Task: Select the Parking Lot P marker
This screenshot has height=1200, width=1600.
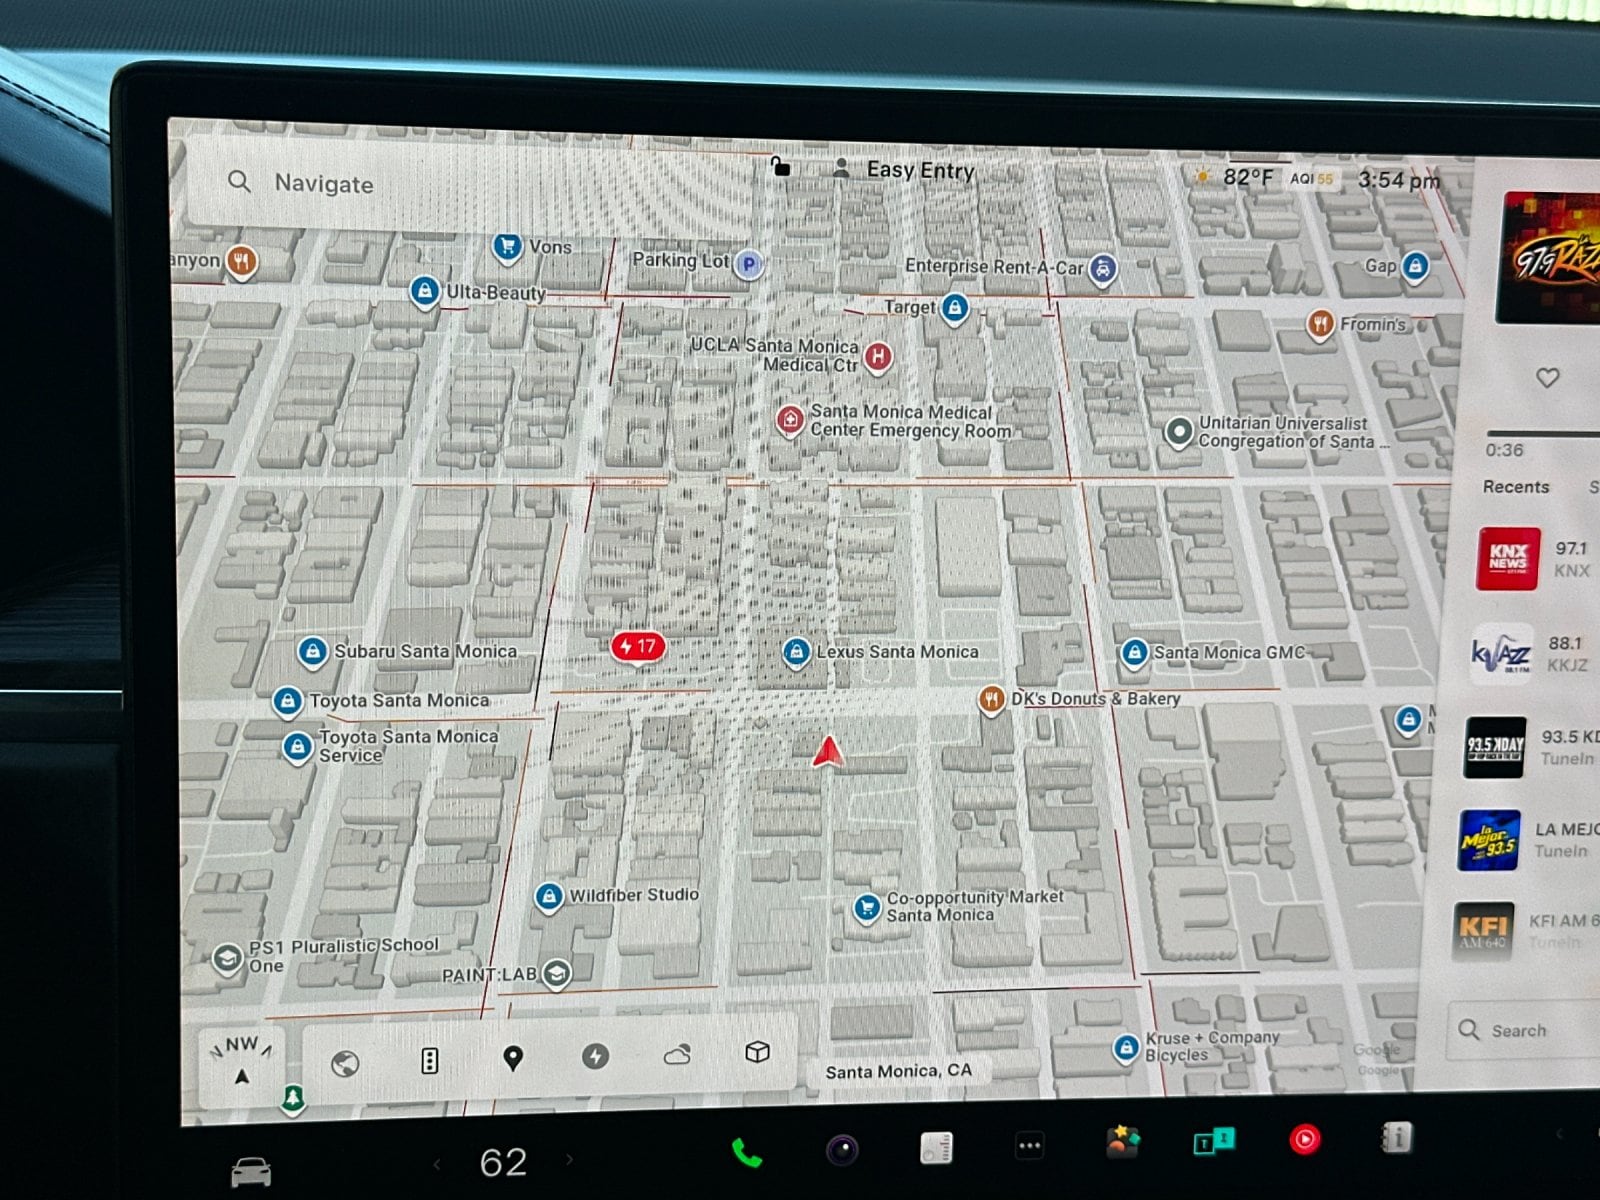Action: [749, 264]
